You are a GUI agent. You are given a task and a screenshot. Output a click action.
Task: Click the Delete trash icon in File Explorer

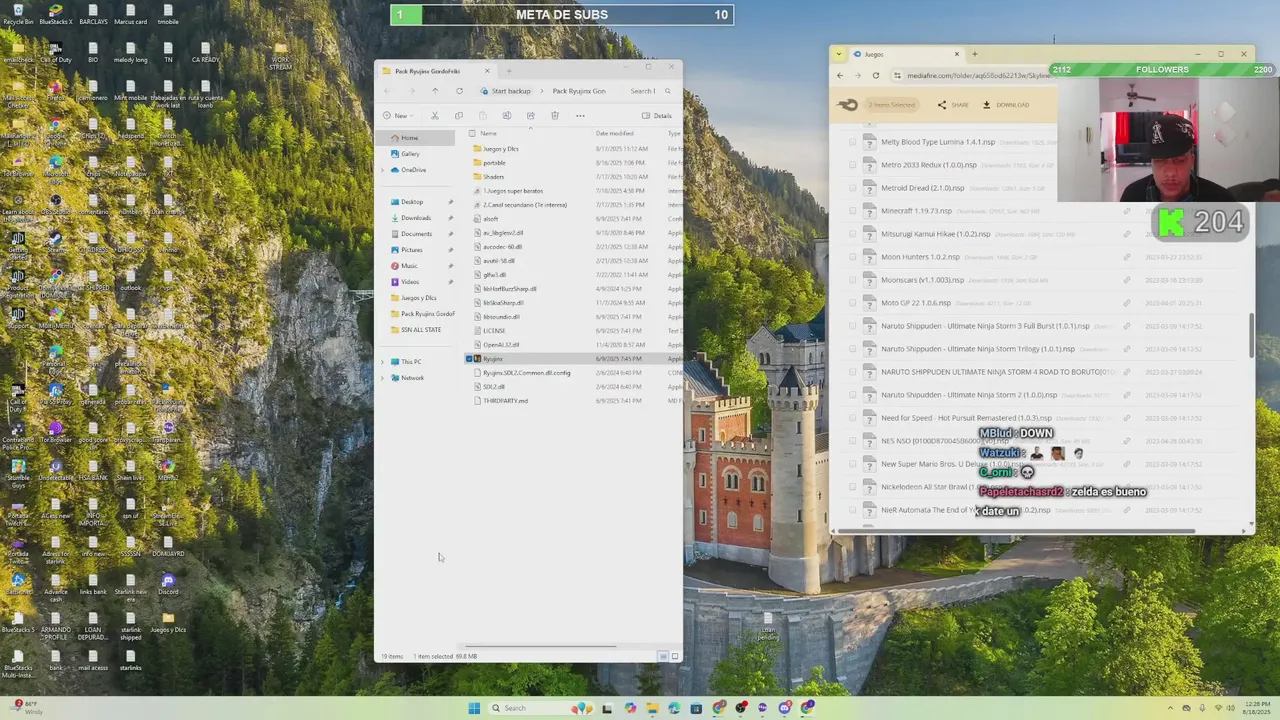coord(555,115)
